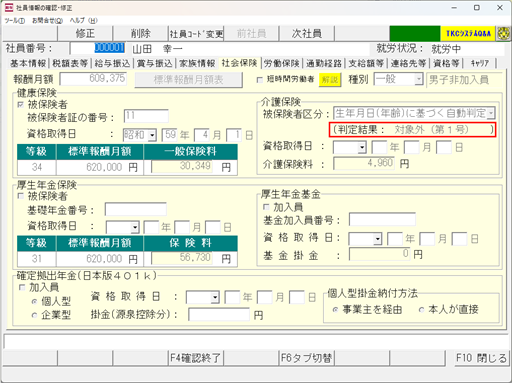The height and width of the screenshot is (383, 512).
Task: Switch to the 家族情報 tab
Action: pos(197,63)
